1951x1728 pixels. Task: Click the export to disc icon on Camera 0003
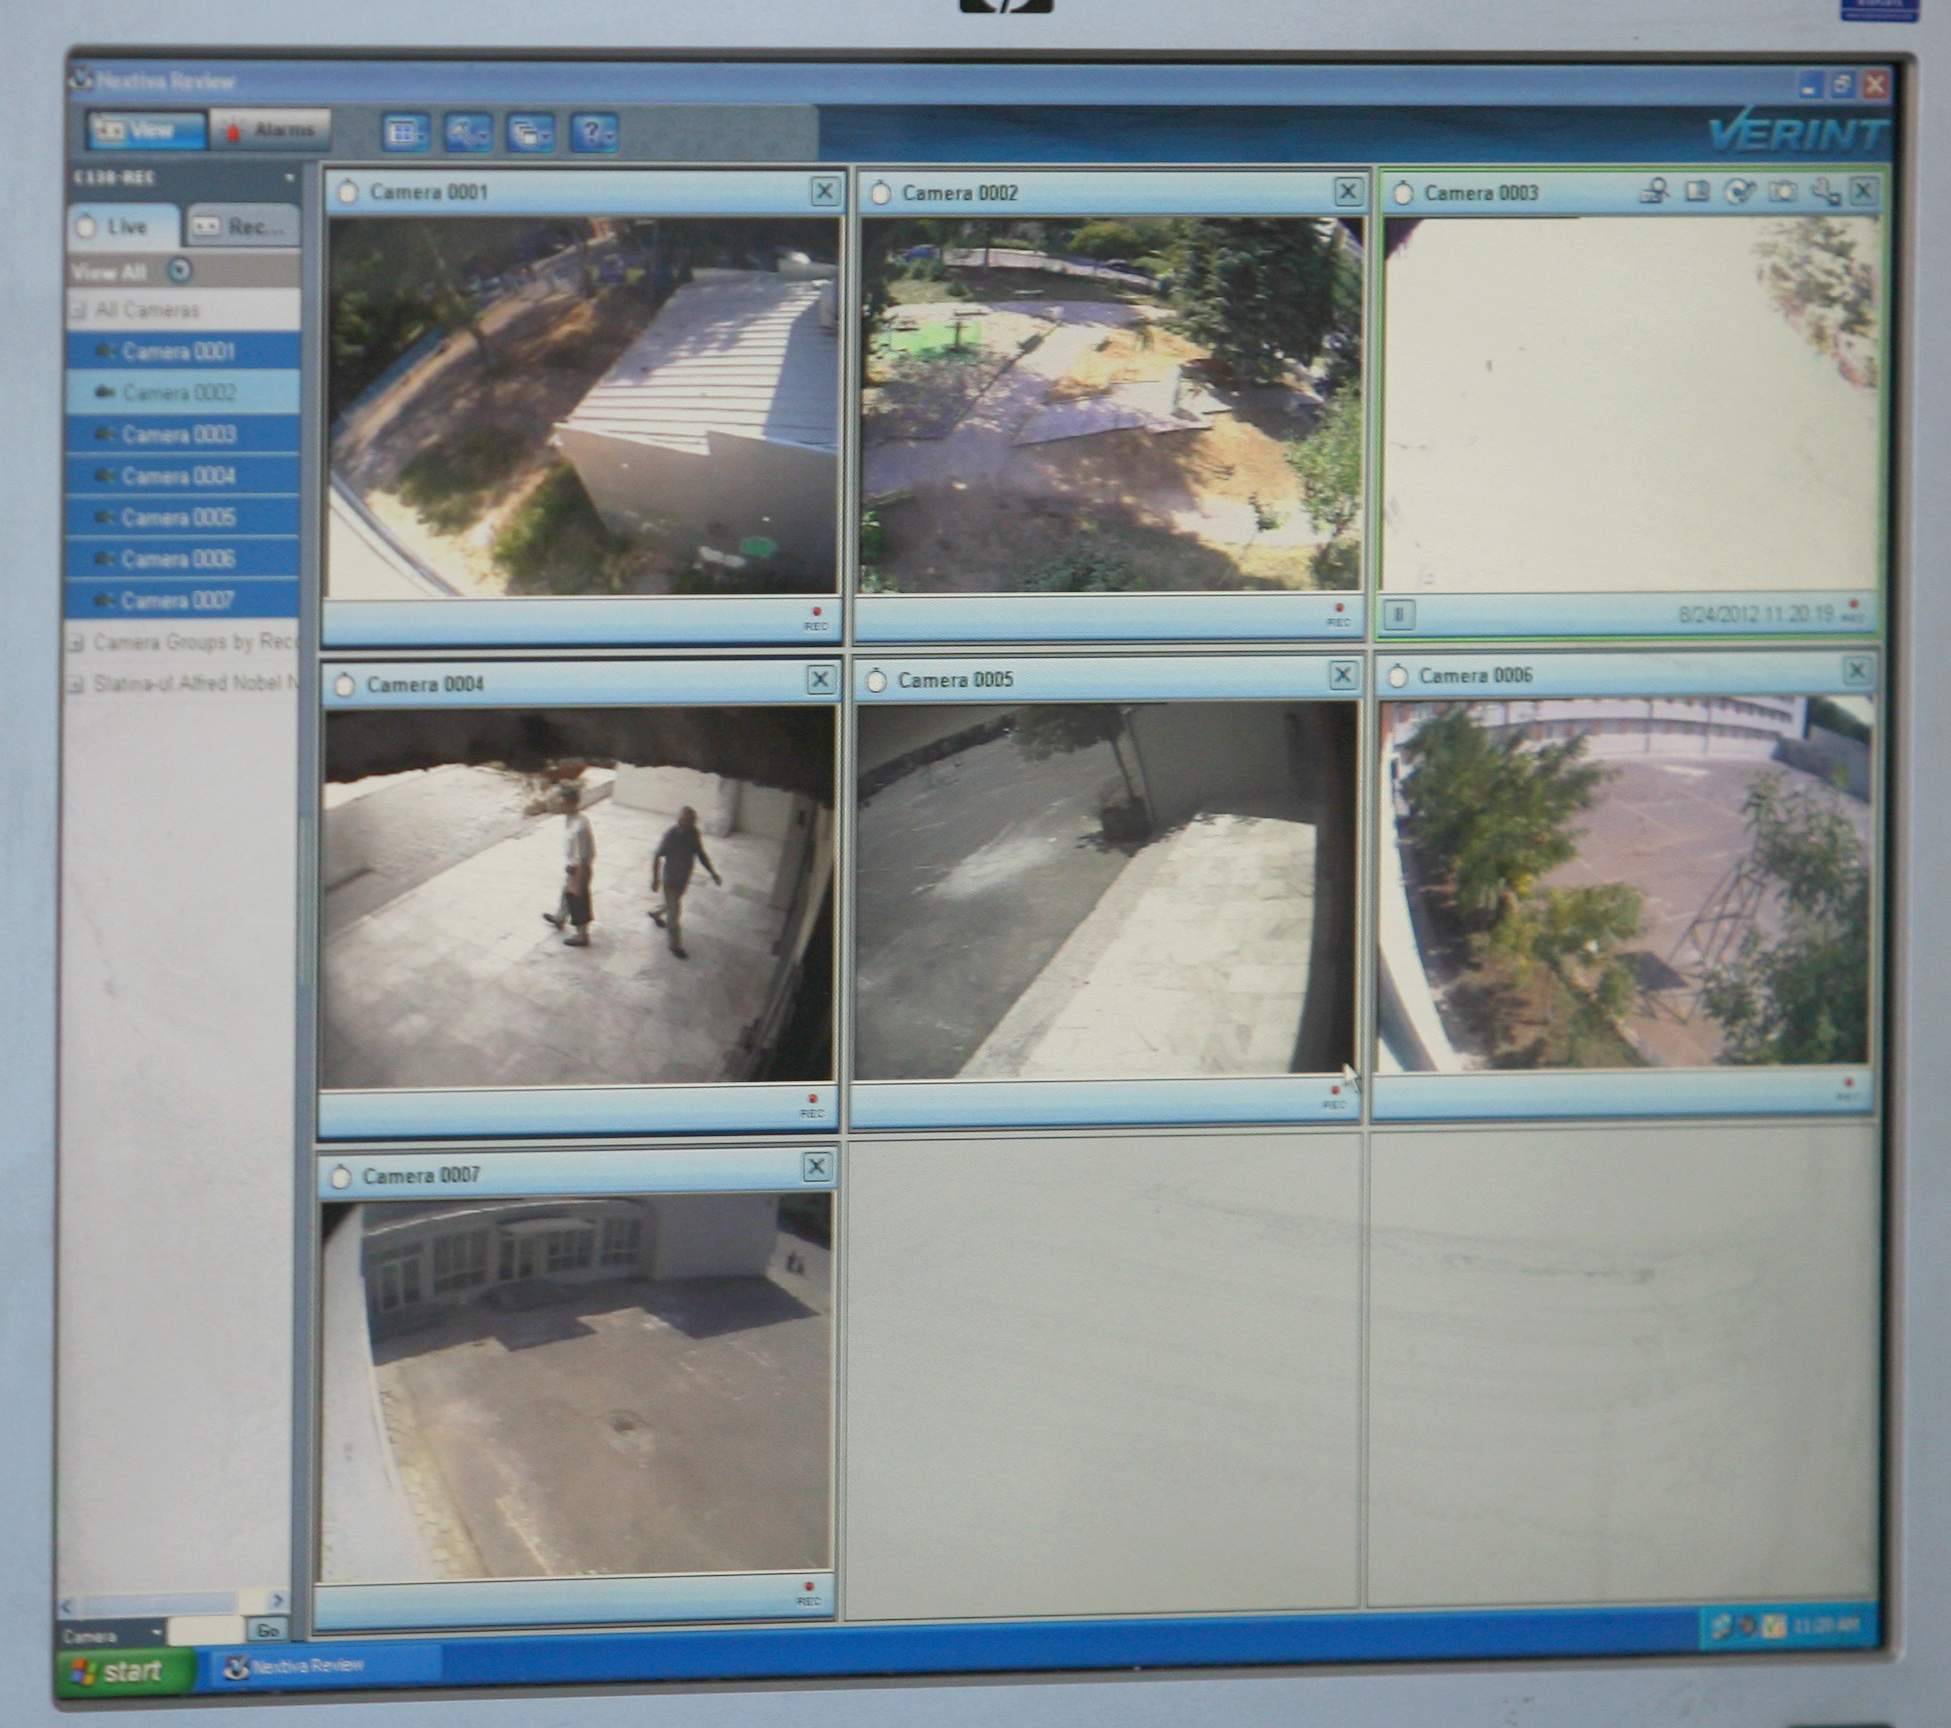click(1740, 191)
